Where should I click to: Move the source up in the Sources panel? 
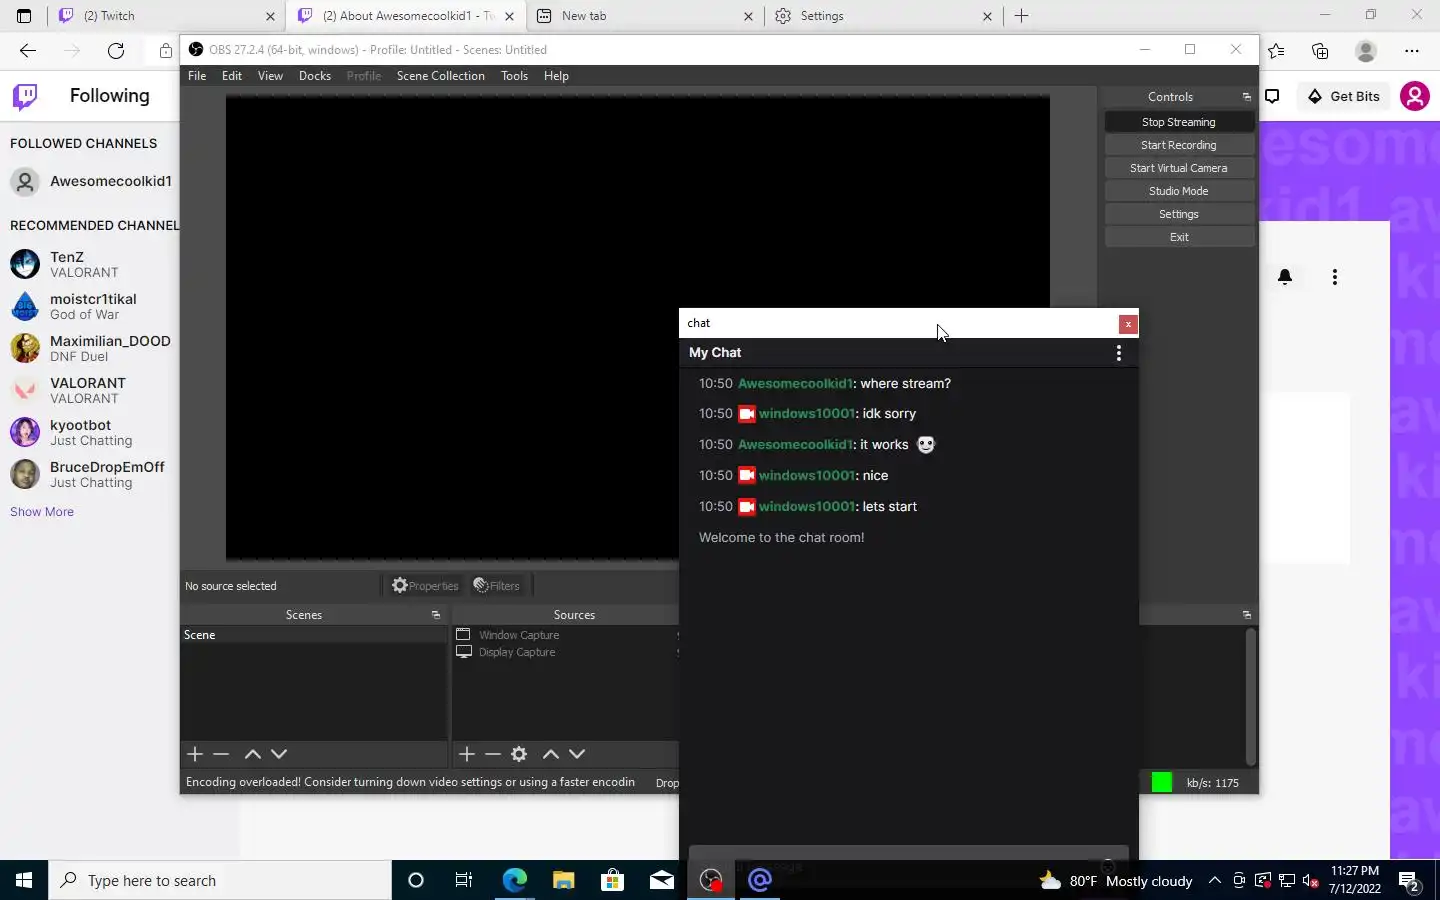[551, 754]
